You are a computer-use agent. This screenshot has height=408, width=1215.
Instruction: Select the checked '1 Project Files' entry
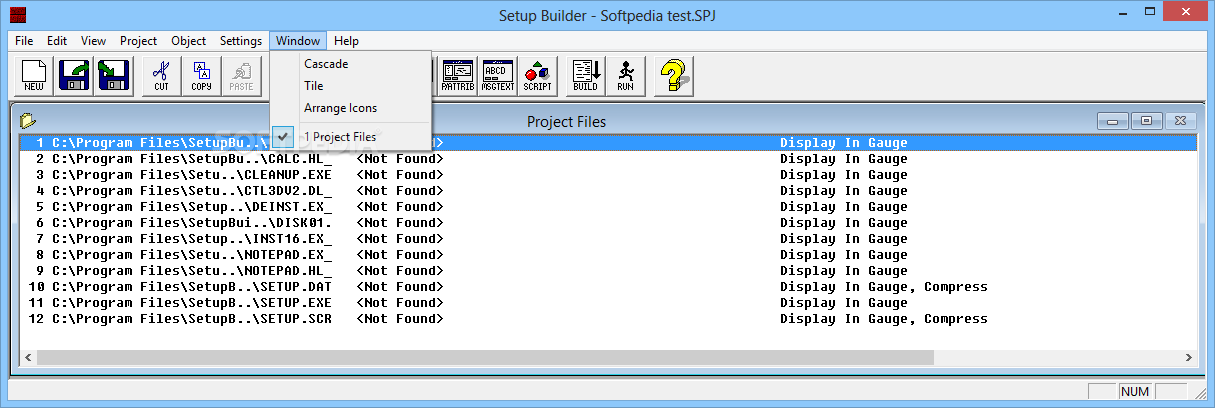[351, 136]
